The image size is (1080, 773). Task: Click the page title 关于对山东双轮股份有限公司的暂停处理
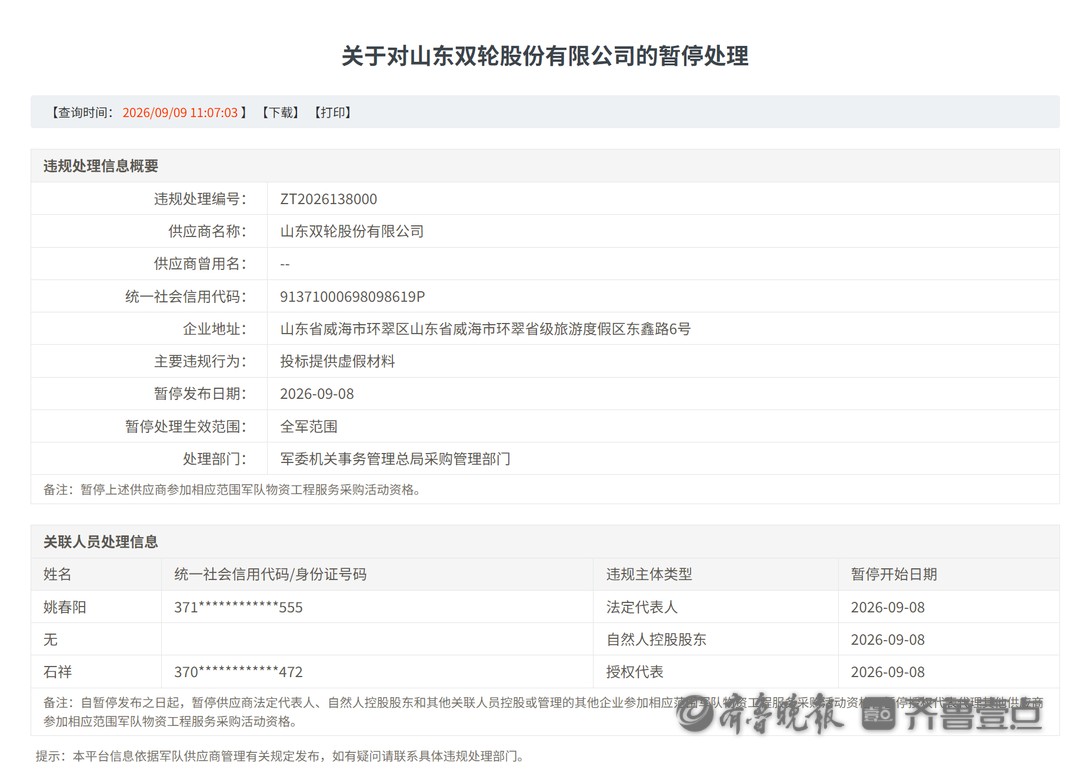point(545,56)
